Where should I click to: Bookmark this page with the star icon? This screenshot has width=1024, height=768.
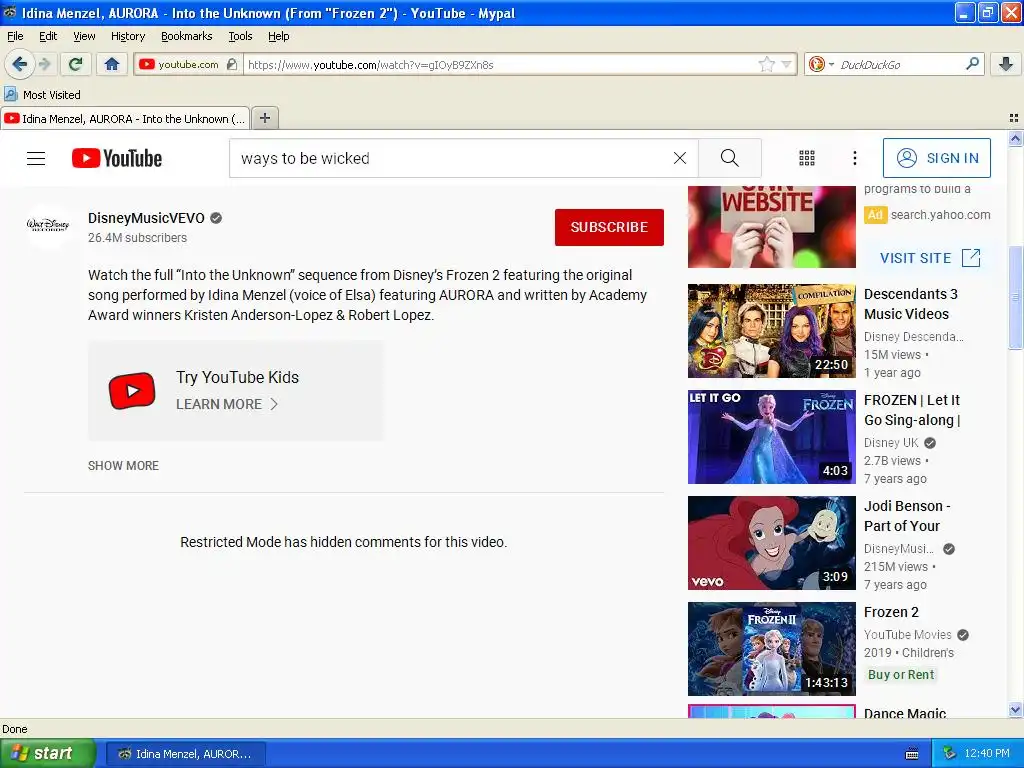(x=767, y=64)
